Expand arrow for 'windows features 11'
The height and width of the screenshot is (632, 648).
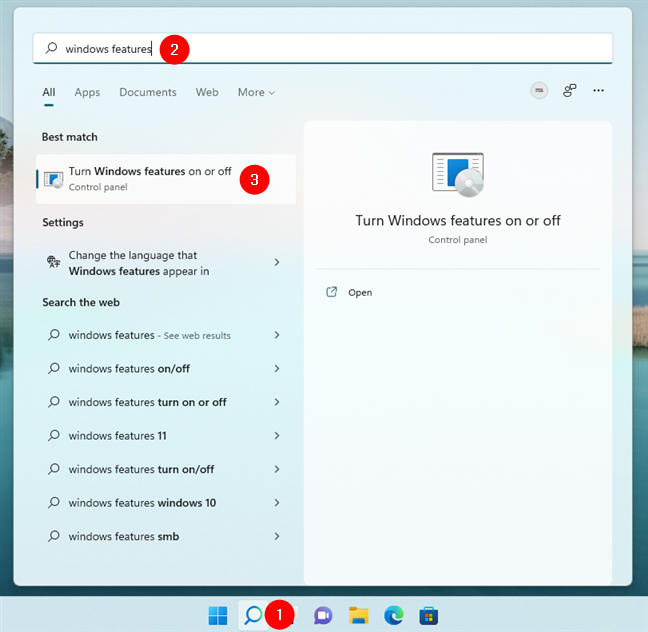click(x=277, y=436)
